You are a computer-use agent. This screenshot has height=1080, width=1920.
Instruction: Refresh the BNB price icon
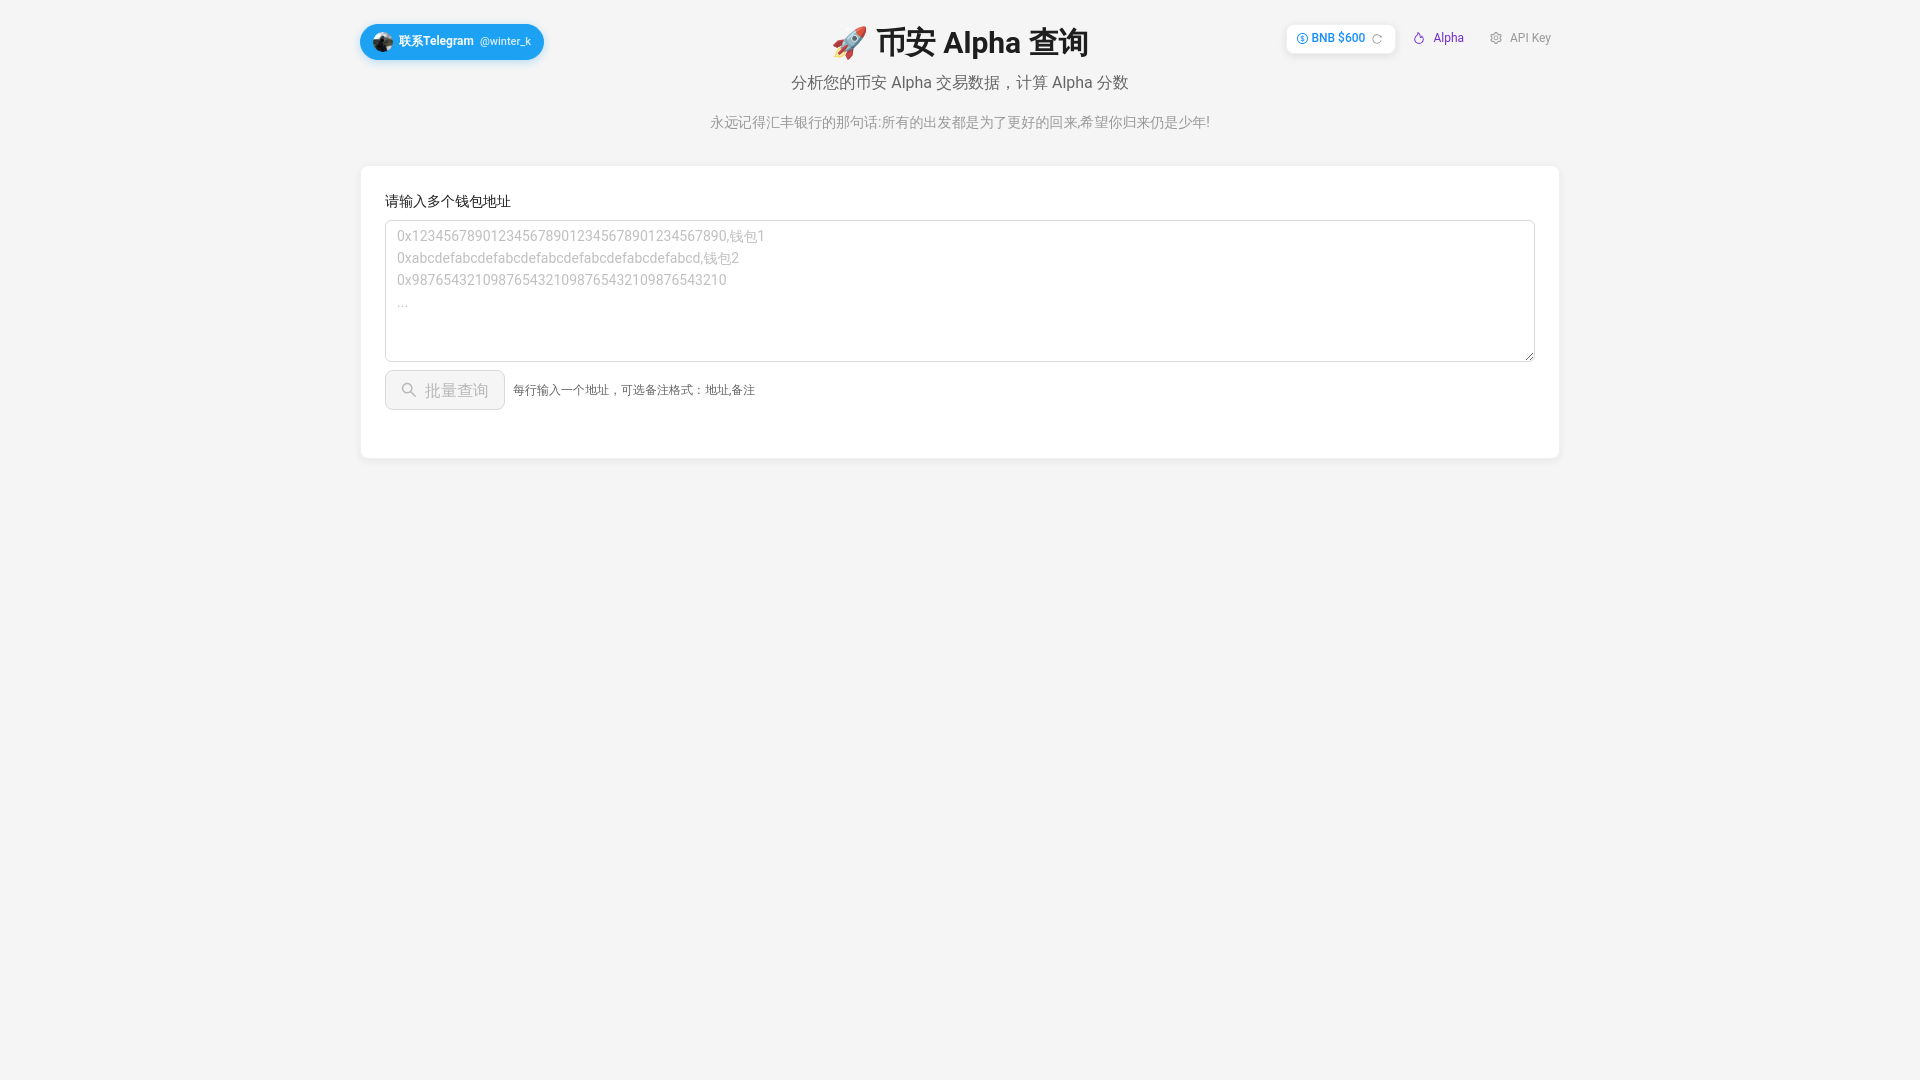click(1377, 39)
